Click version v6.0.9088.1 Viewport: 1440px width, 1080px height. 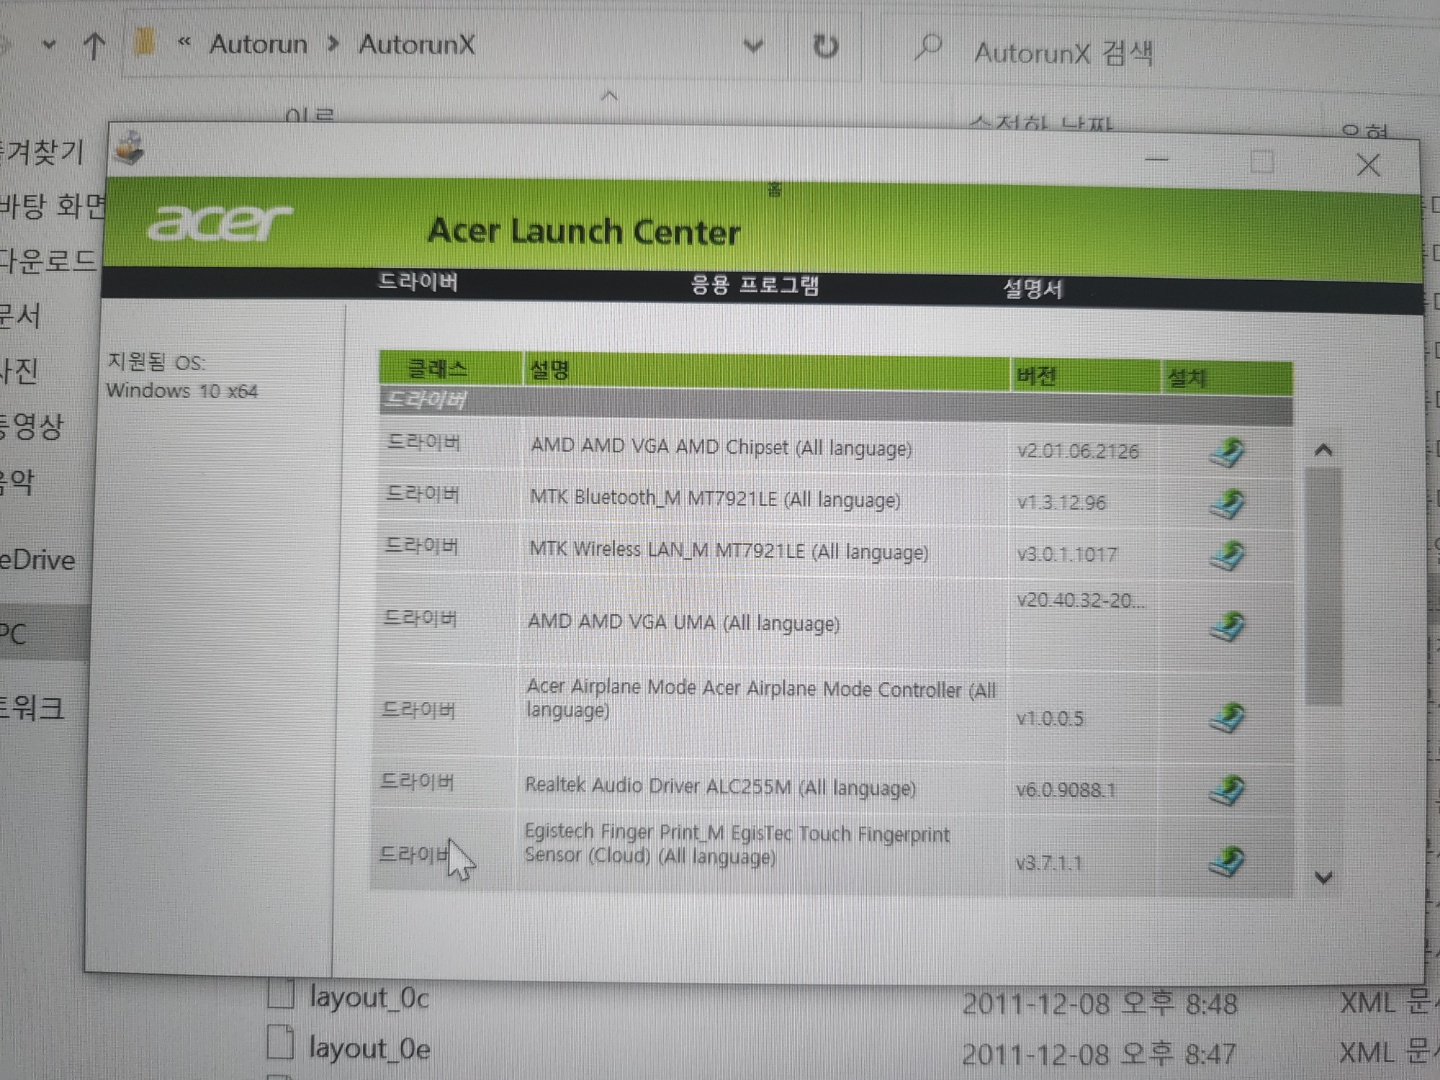[1066, 790]
